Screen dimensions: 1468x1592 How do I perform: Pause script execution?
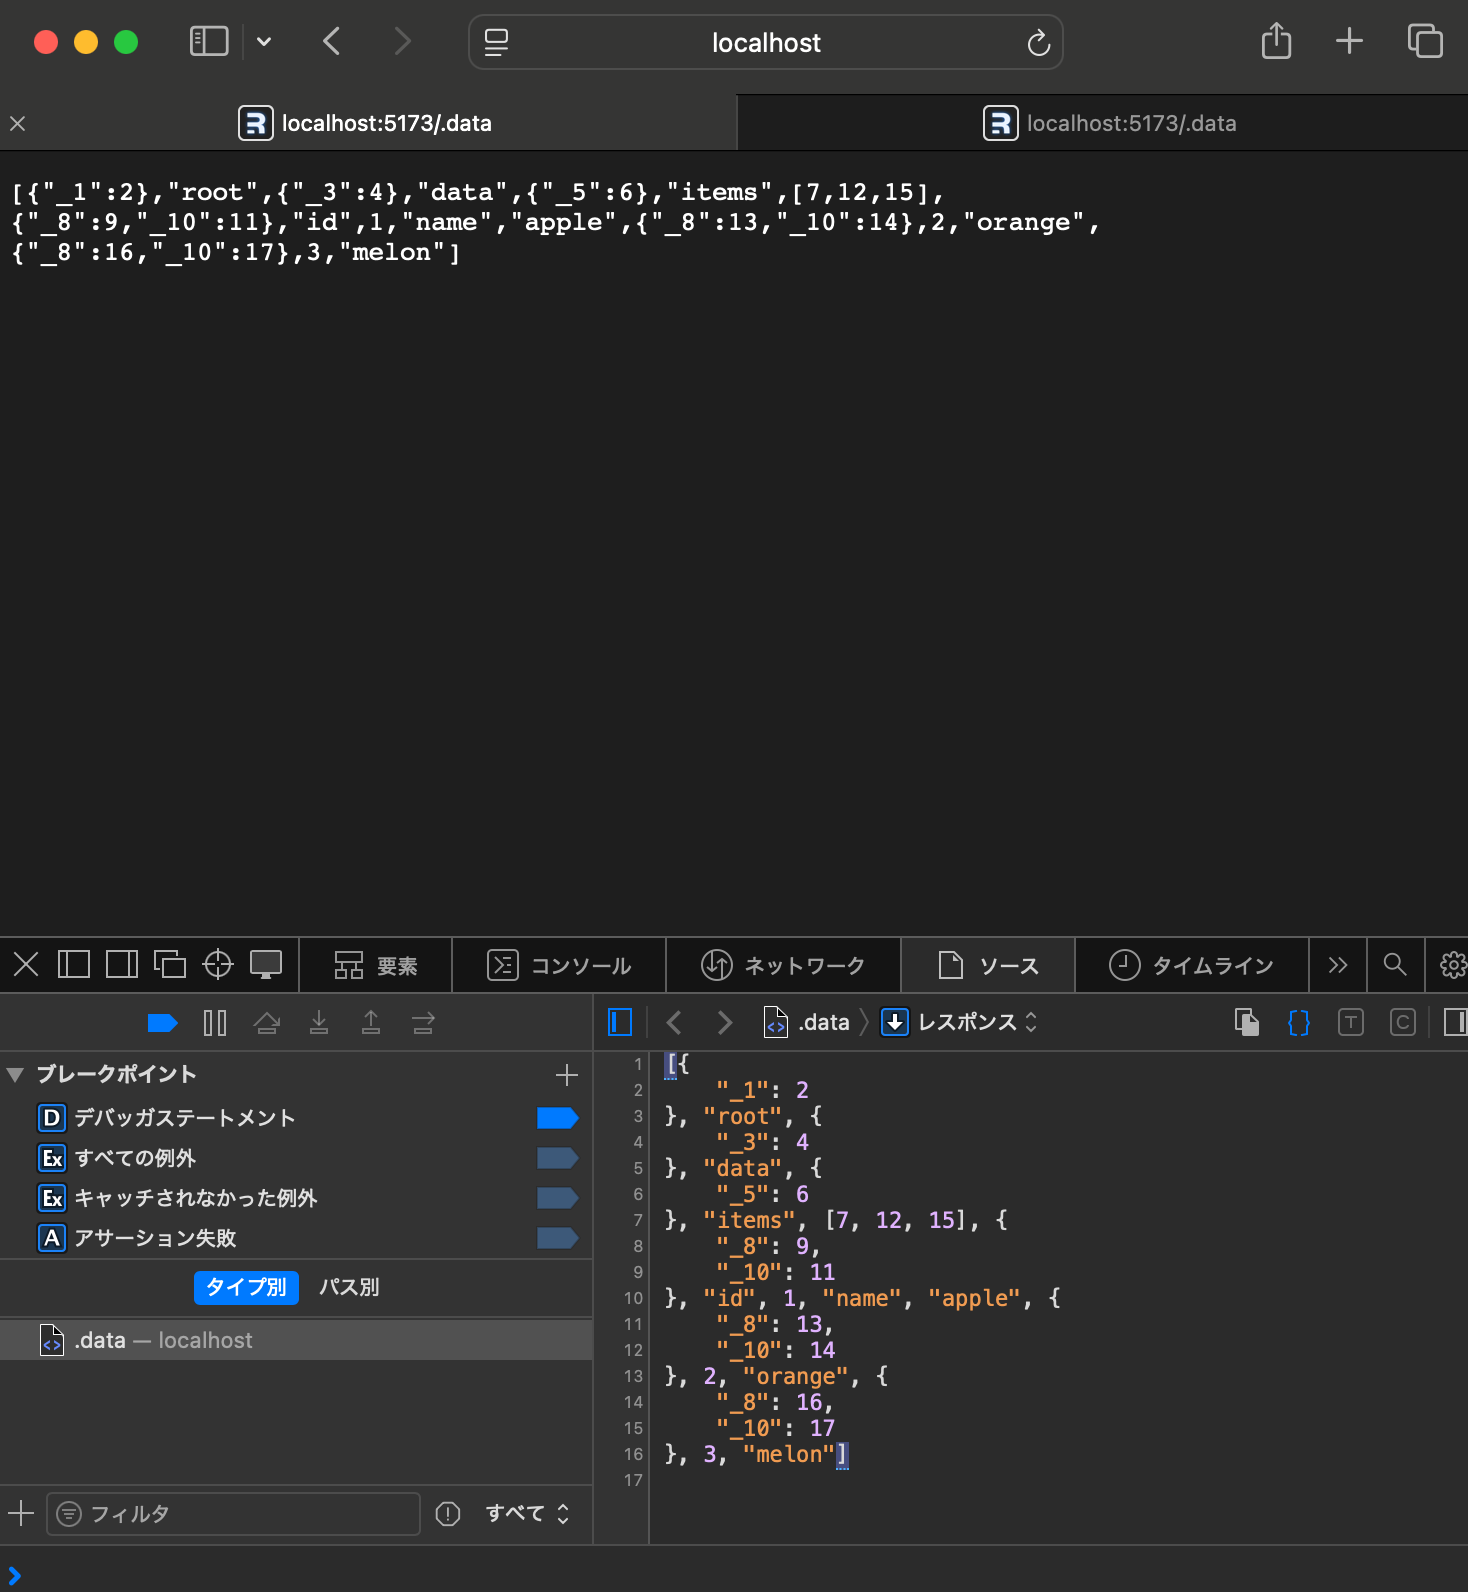215,1022
